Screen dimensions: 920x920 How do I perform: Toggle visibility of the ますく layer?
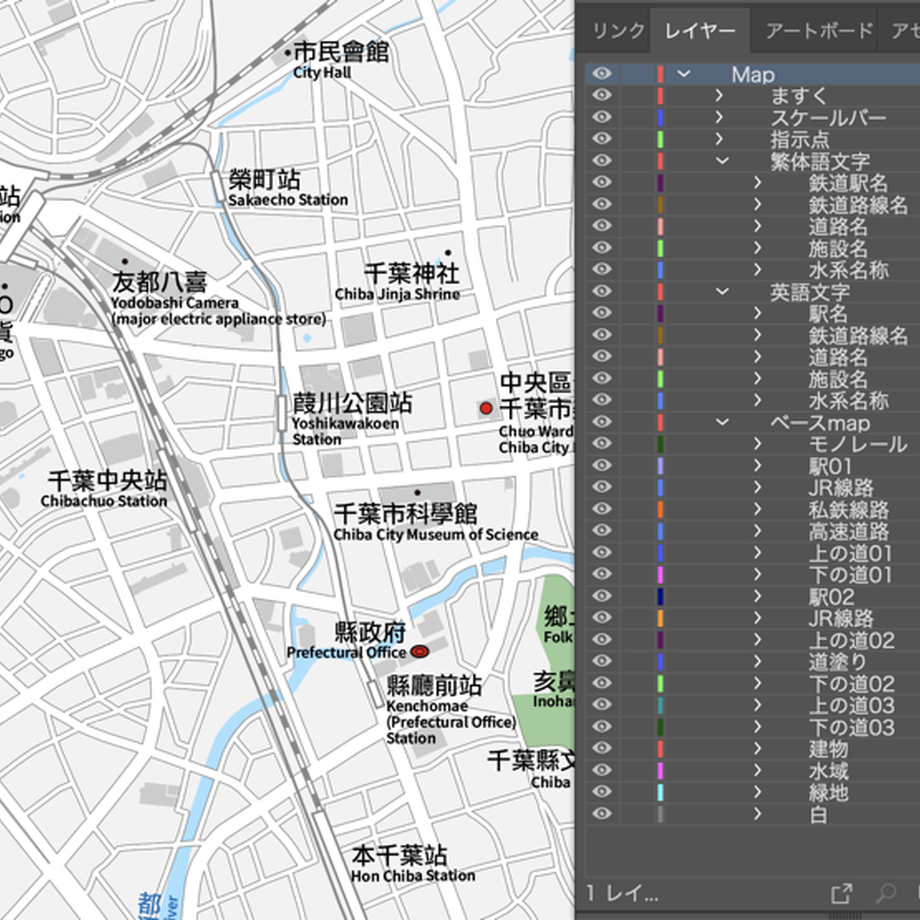click(602, 95)
